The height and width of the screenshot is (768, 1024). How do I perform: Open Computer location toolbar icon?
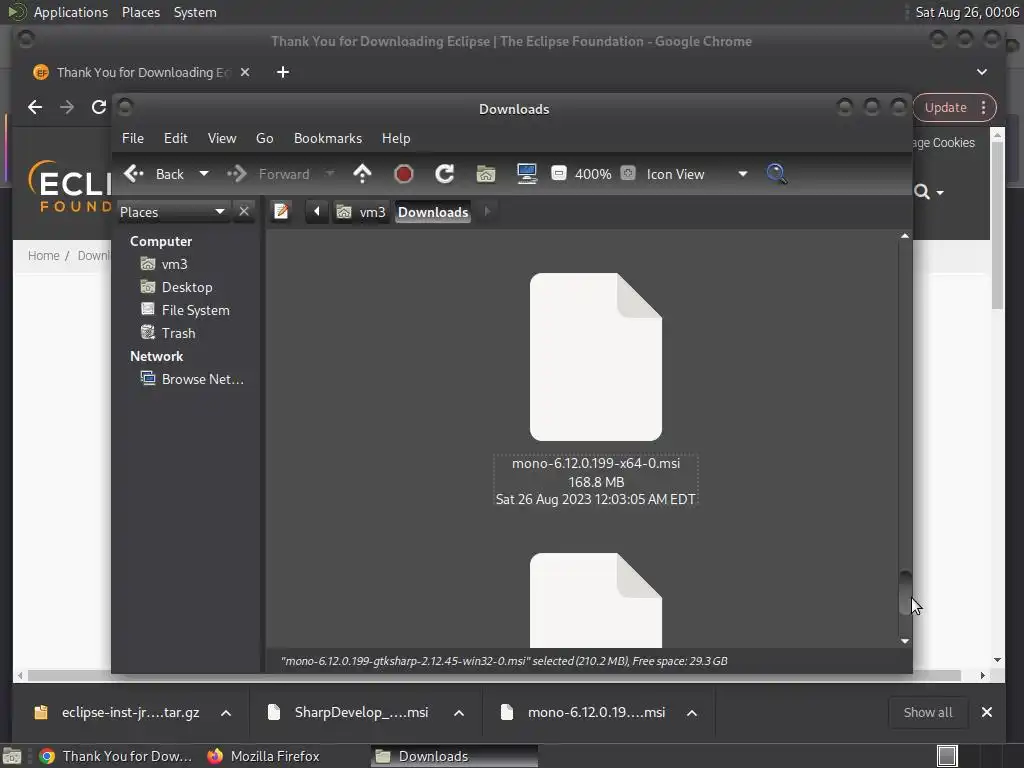click(x=527, y=174)
